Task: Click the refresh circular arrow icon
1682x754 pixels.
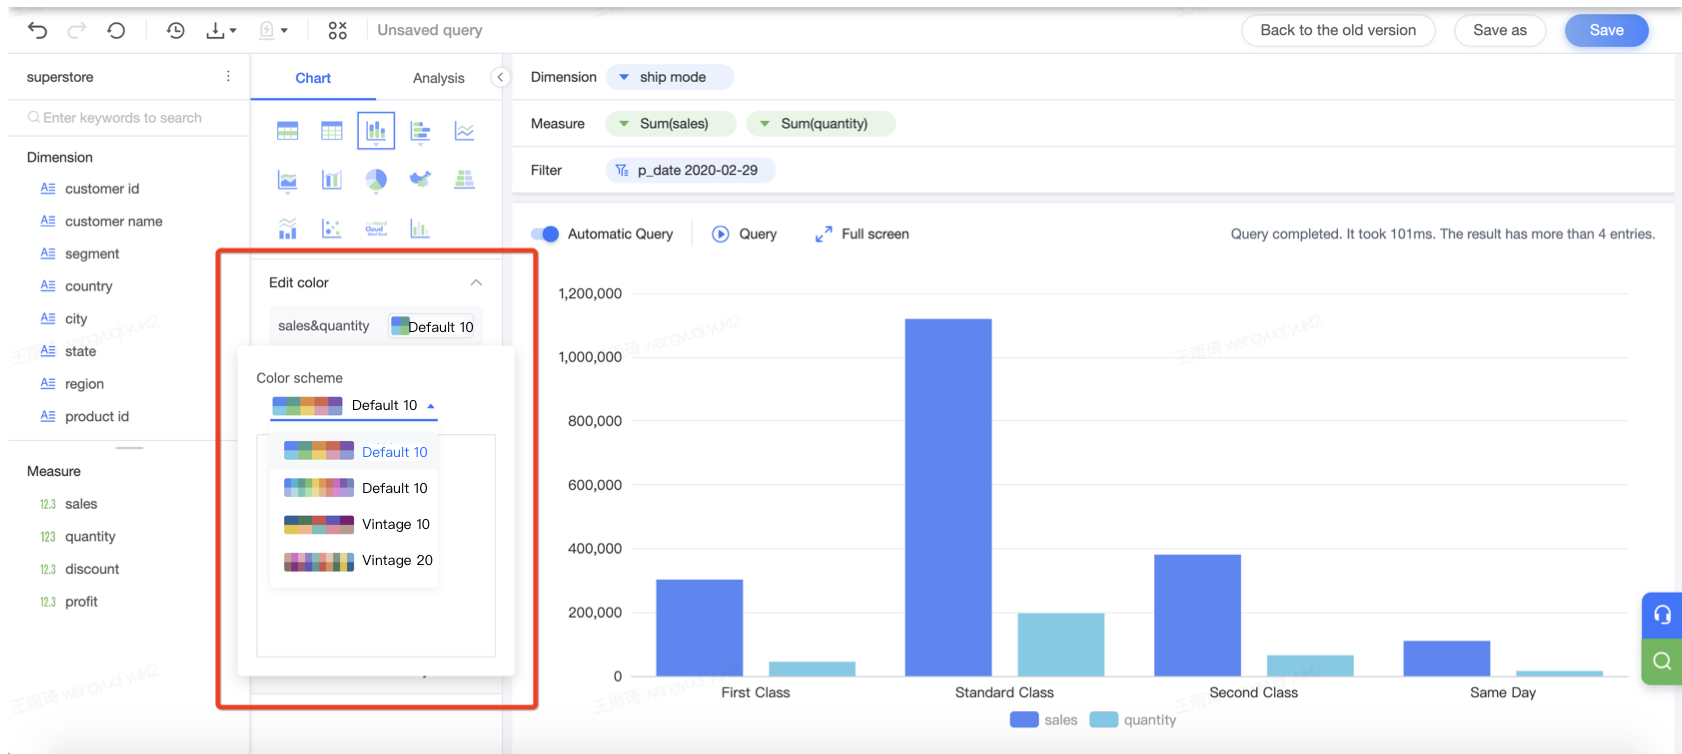Action: click(116, 30)
